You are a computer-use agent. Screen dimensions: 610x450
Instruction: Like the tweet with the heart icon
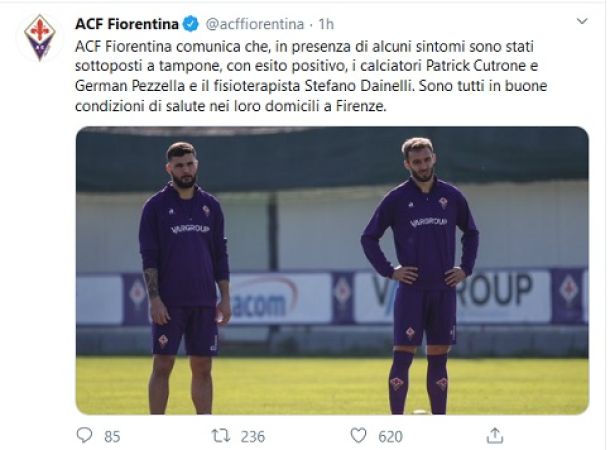(358, 435)
